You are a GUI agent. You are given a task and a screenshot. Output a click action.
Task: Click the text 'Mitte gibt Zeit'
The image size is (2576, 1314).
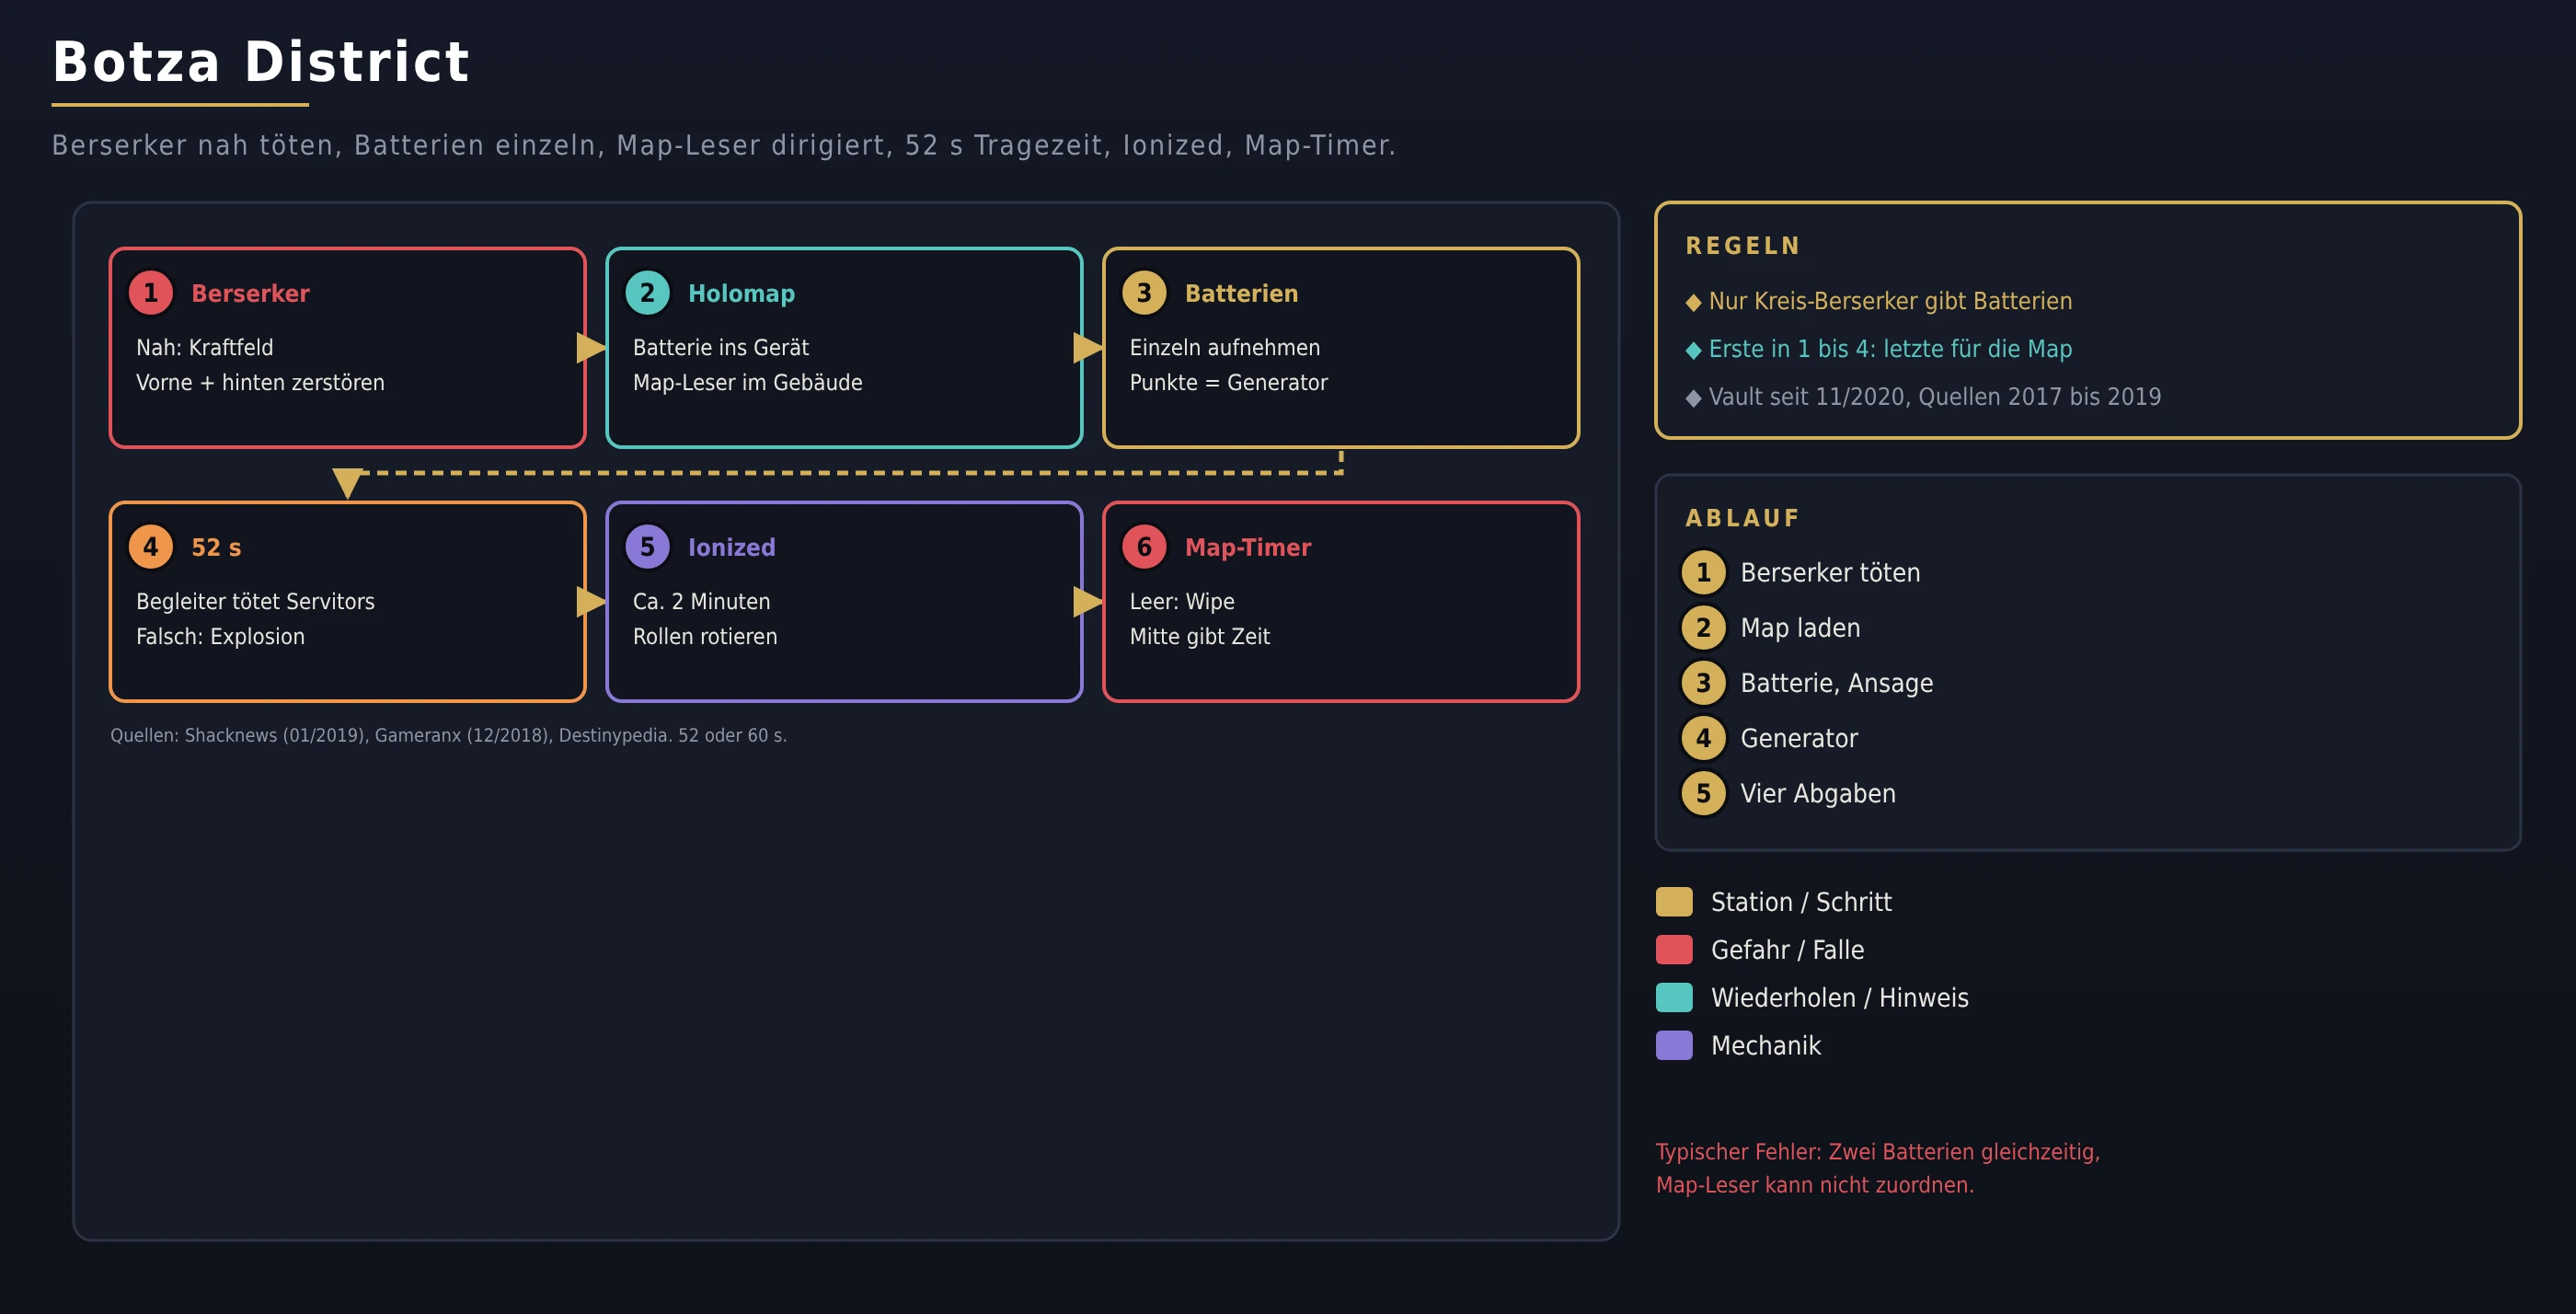1199,637
